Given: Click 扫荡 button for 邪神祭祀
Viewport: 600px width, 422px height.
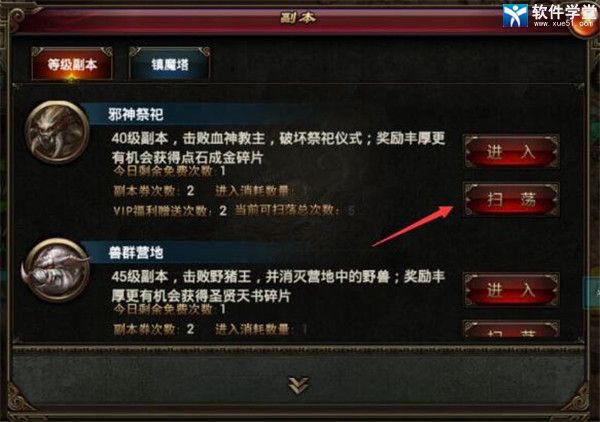Looking at the screenshot, I should [512, 199].
